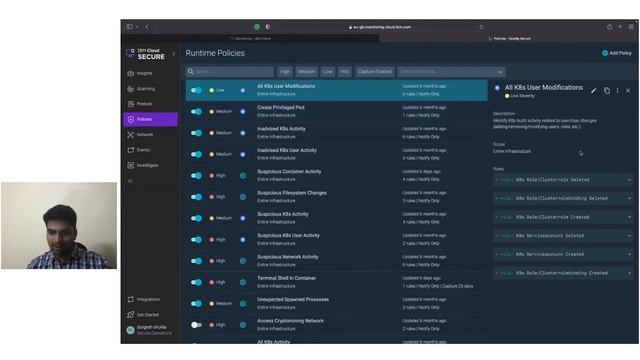Expand rule K8s Role/Clusterrolebinding Created

click(563, 273)
